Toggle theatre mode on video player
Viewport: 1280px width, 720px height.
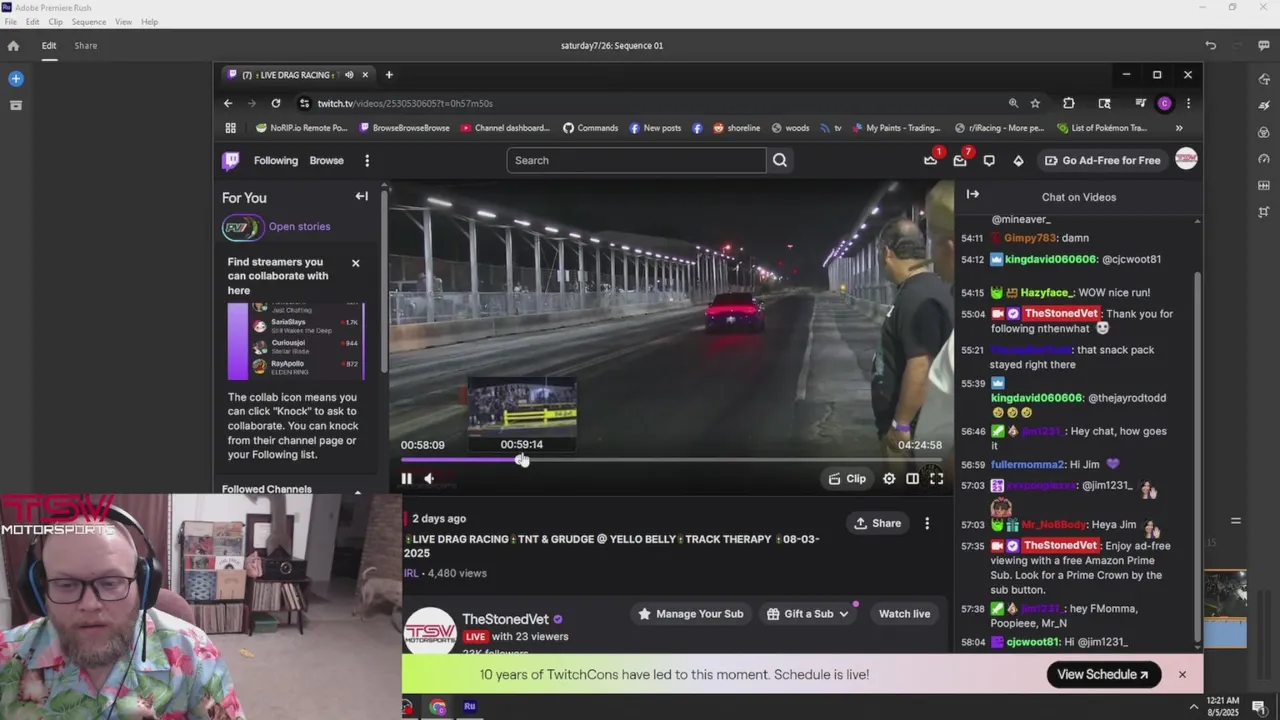point(912,479)
